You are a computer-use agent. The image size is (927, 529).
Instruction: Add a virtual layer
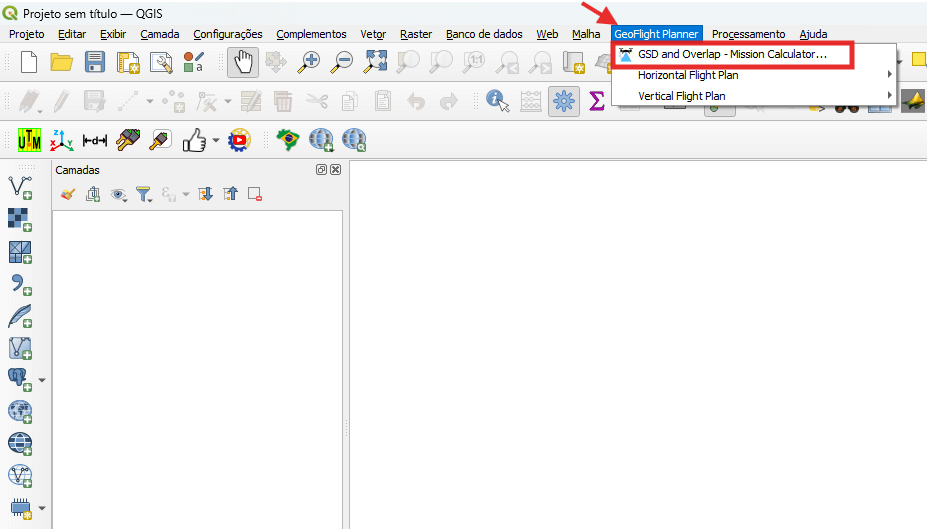coord(20,348)
